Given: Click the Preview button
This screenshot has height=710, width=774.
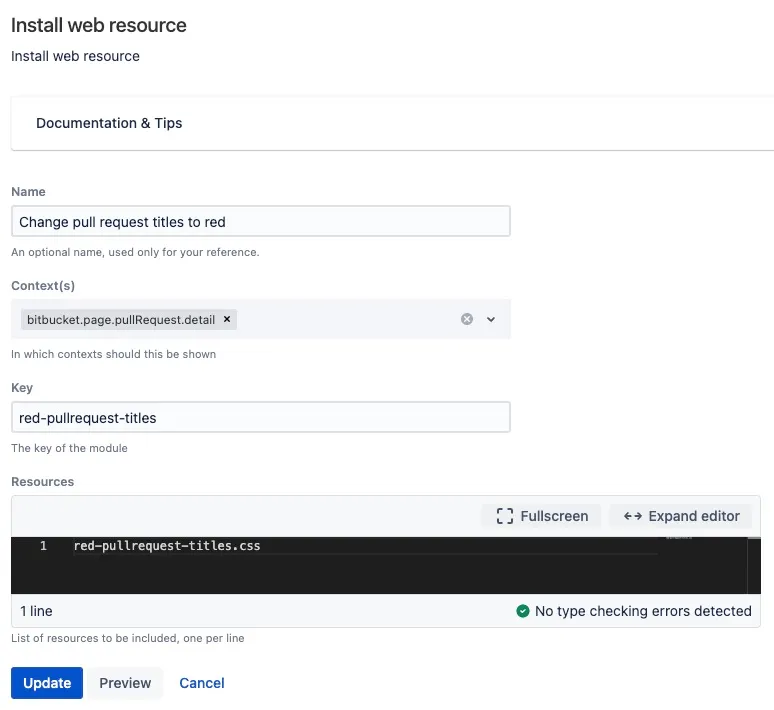Looking at the screenshot, I should click(x=125, y=683).
